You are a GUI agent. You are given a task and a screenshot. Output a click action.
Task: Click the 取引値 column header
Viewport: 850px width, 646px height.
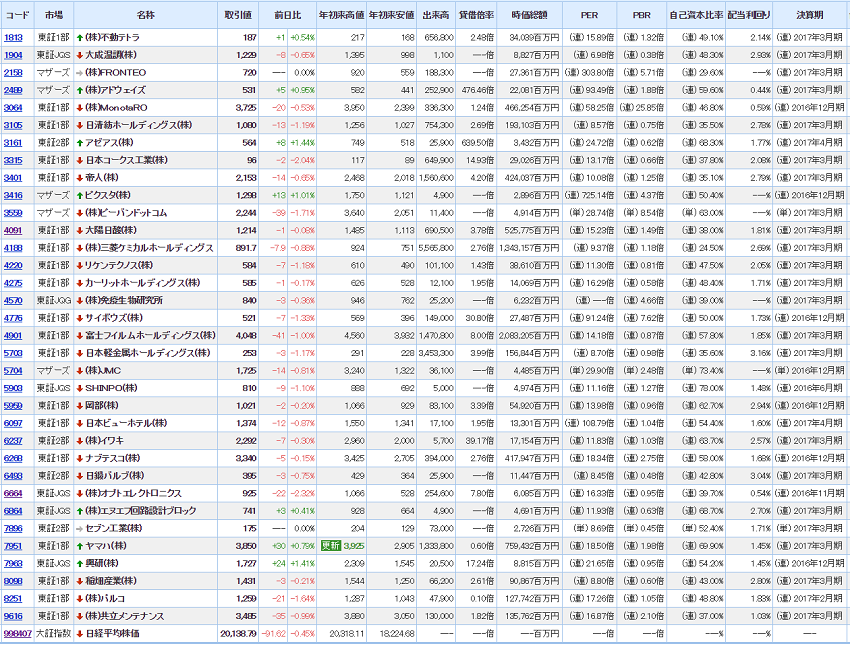point(238,15)
